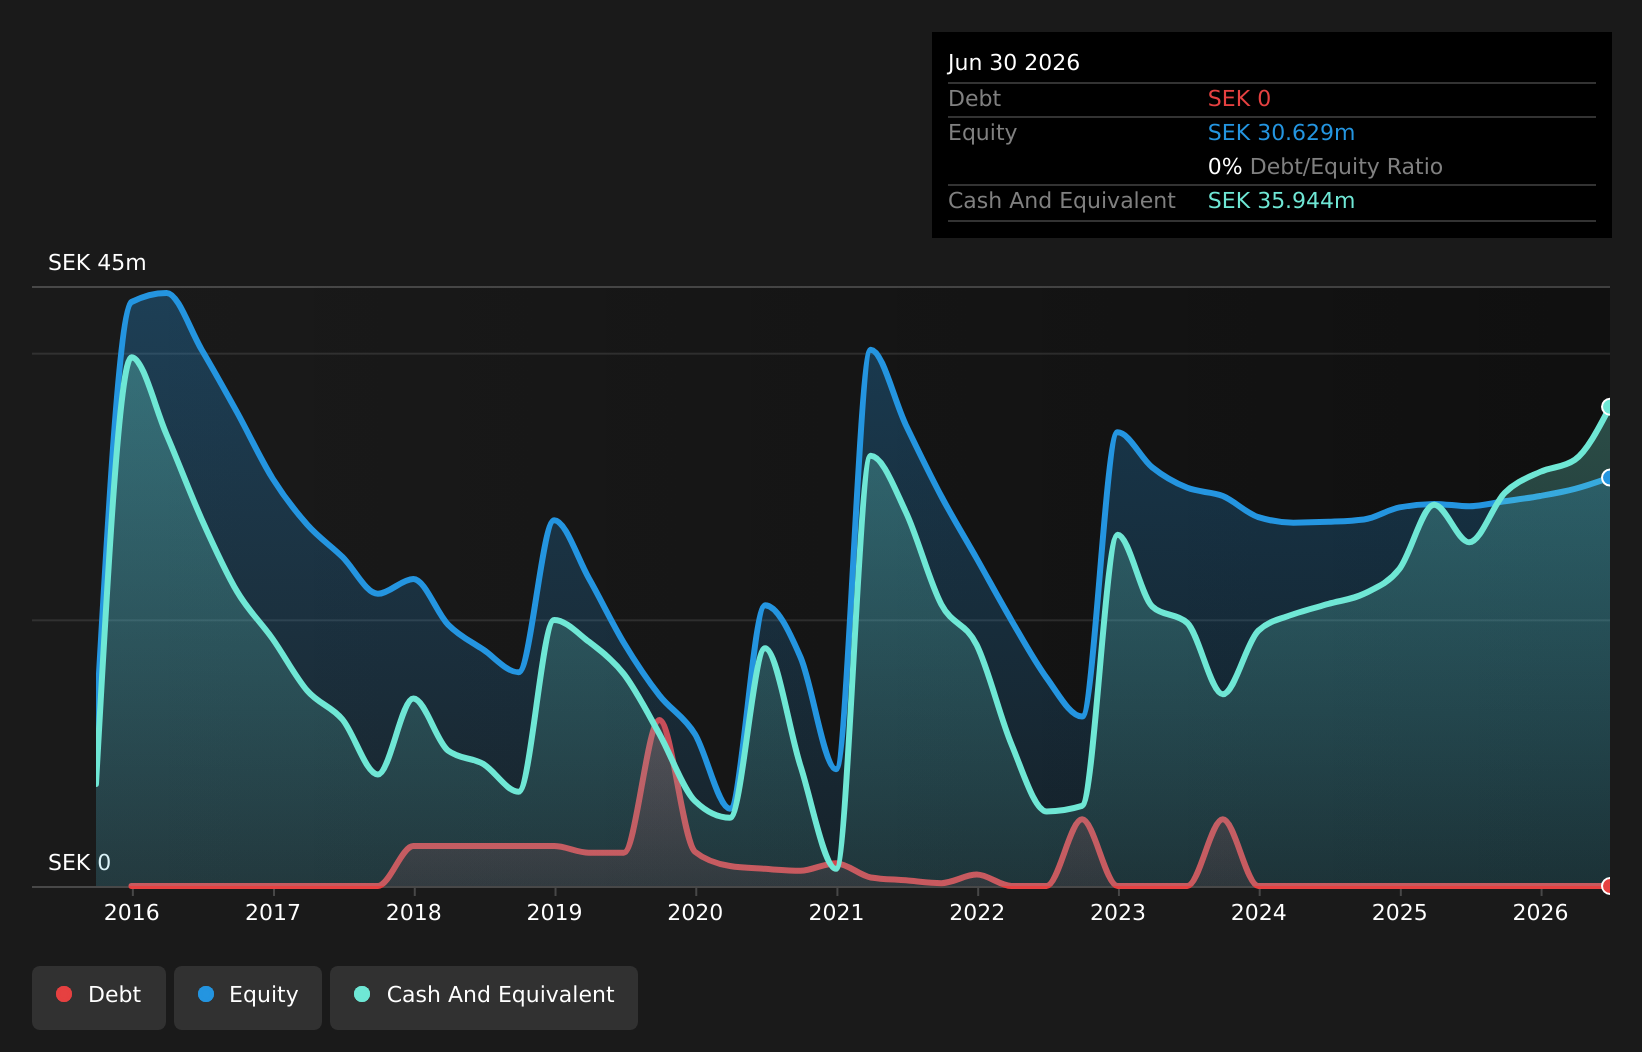Viewport: 1642px width, 1052px height.
Task: Click the 2025 x-axis label
Action: tap(1400, 912)
